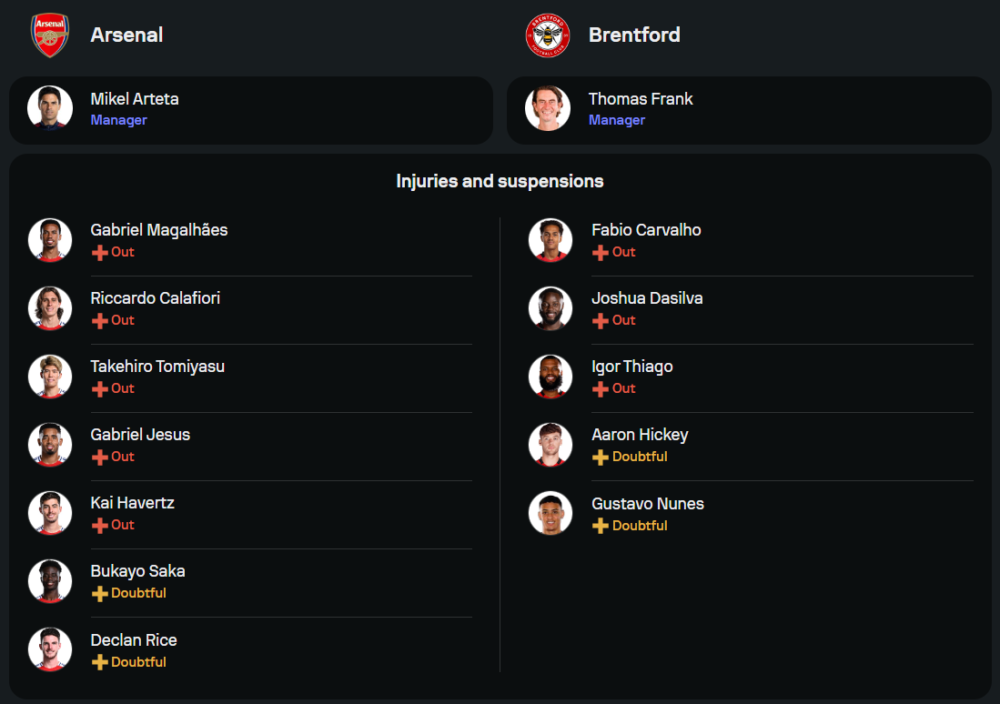Open Takehiro Tomiyasu's player profile link
1000x704 pixels.
point(157,367)
